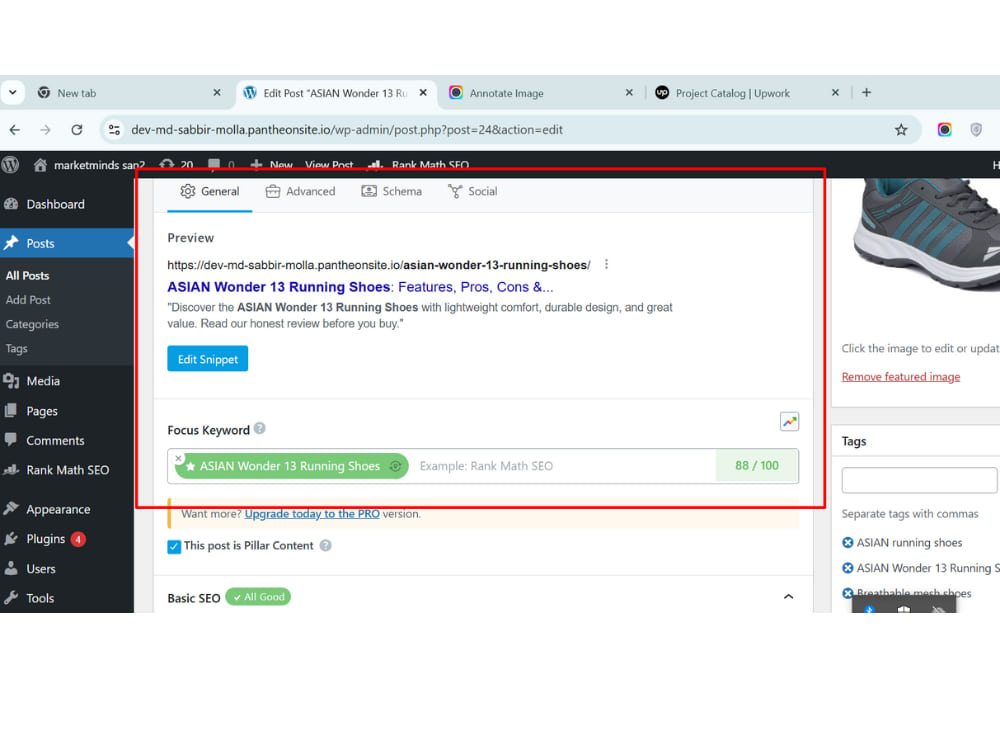Open a new browser tab with plus
This screenshot has width=1000, height=750.
[866, 92]
